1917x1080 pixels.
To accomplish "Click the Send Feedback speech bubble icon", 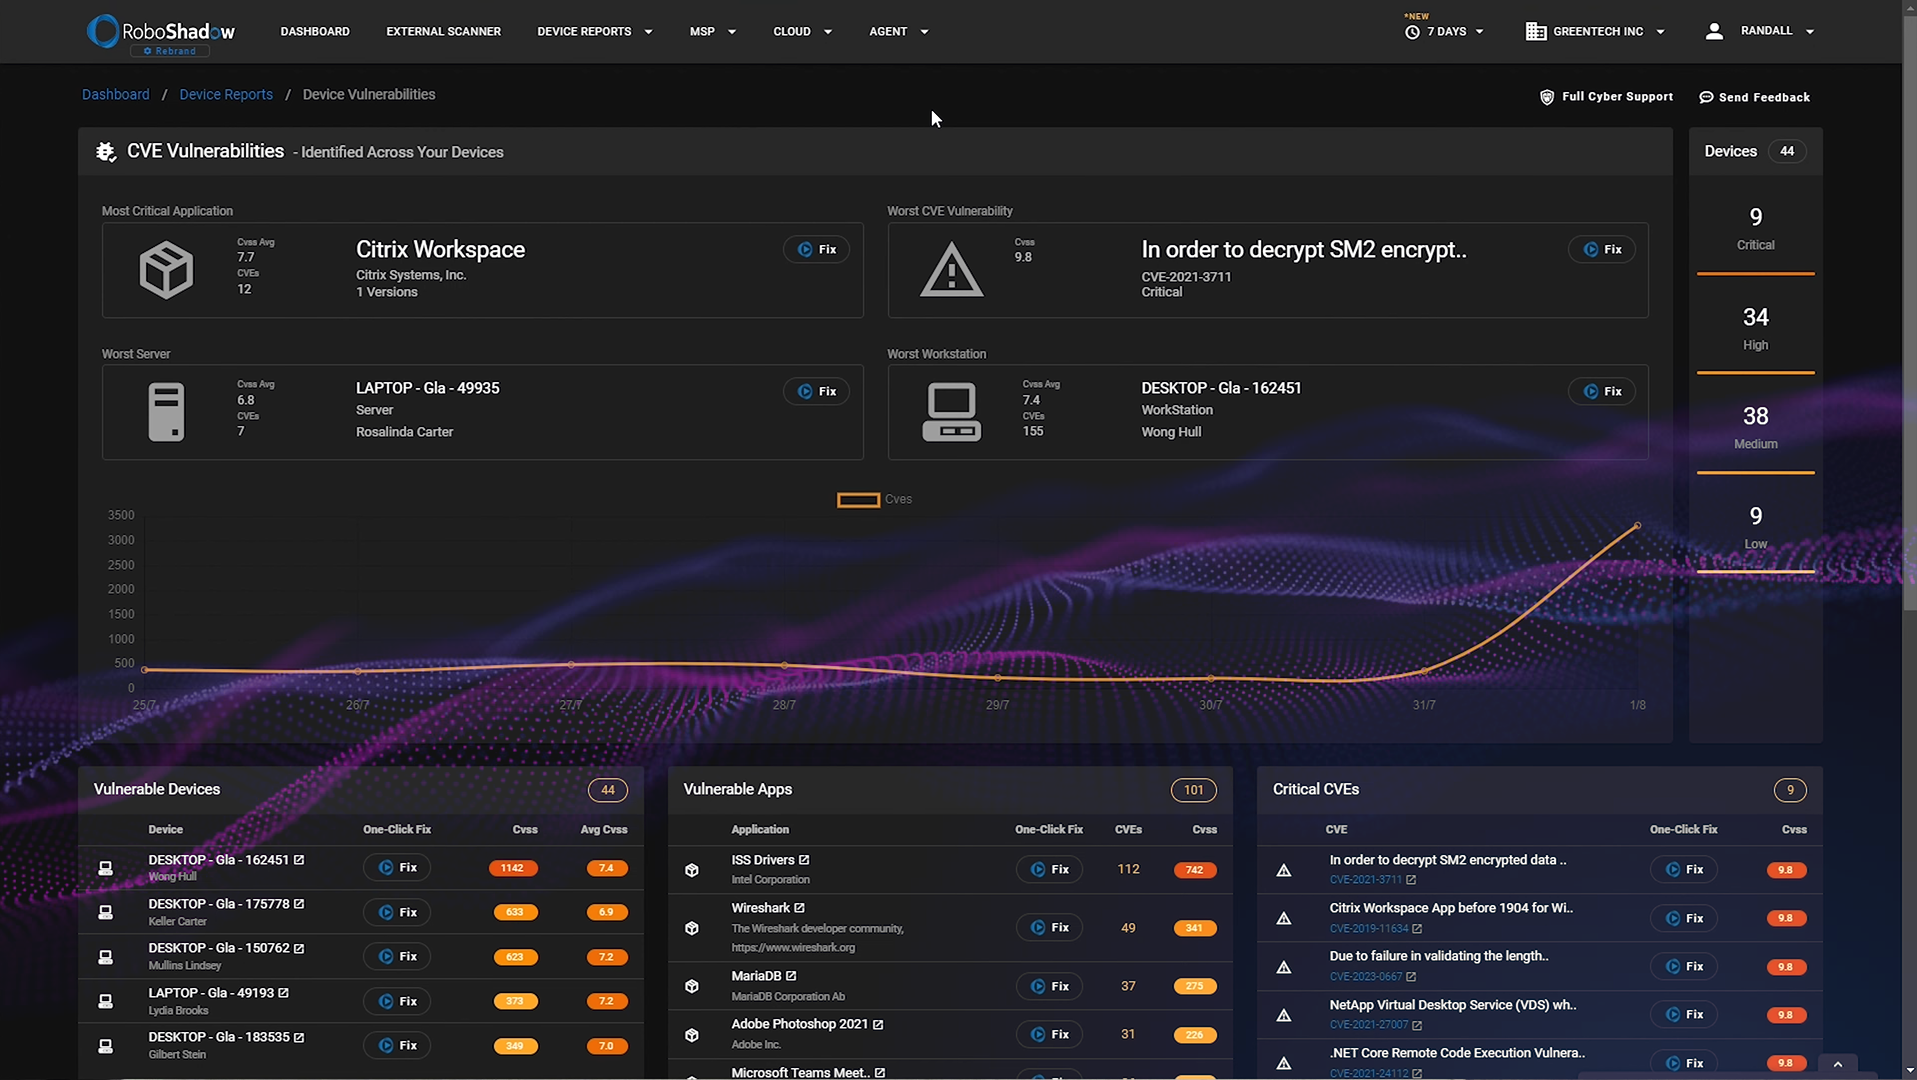I will pyautogui.click(x=1704, y=97).
